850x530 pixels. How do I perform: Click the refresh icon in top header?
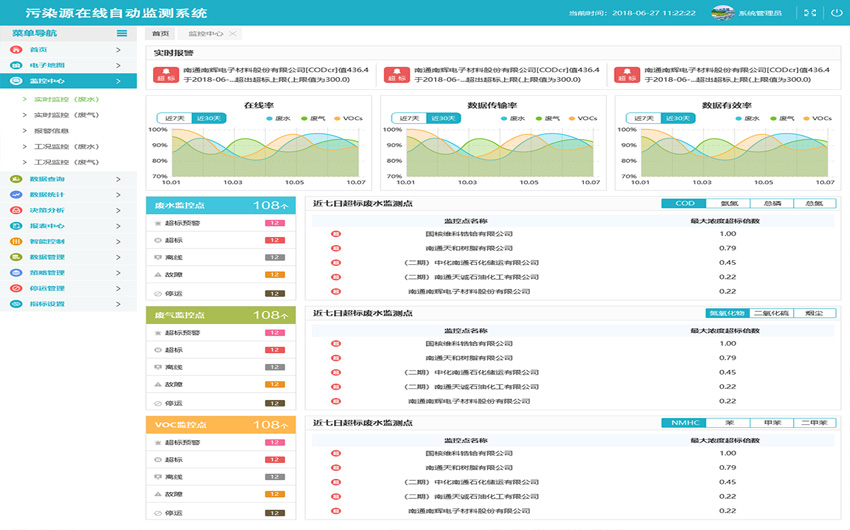click(x=810, y=13)
